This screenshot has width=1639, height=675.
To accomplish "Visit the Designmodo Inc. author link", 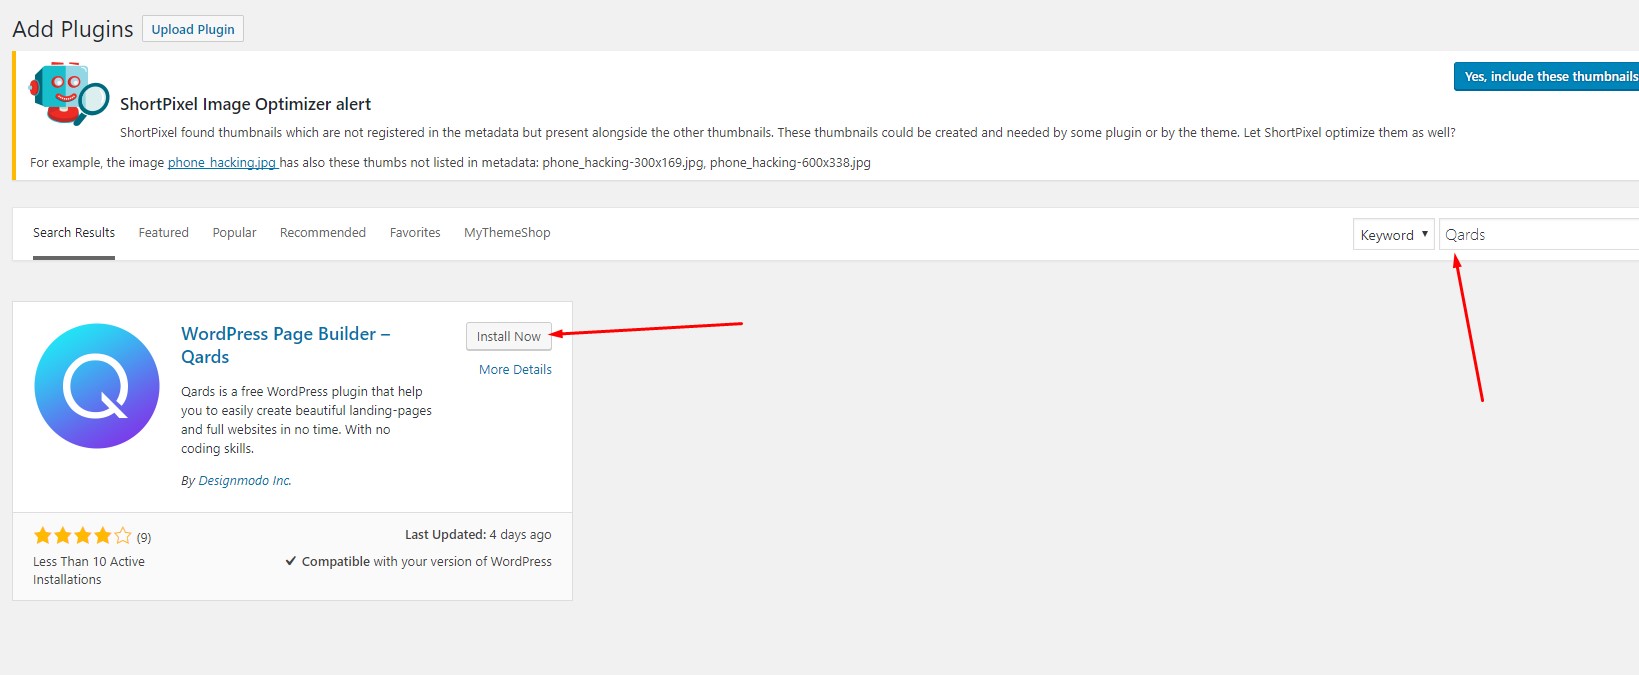I will (245, 481).
